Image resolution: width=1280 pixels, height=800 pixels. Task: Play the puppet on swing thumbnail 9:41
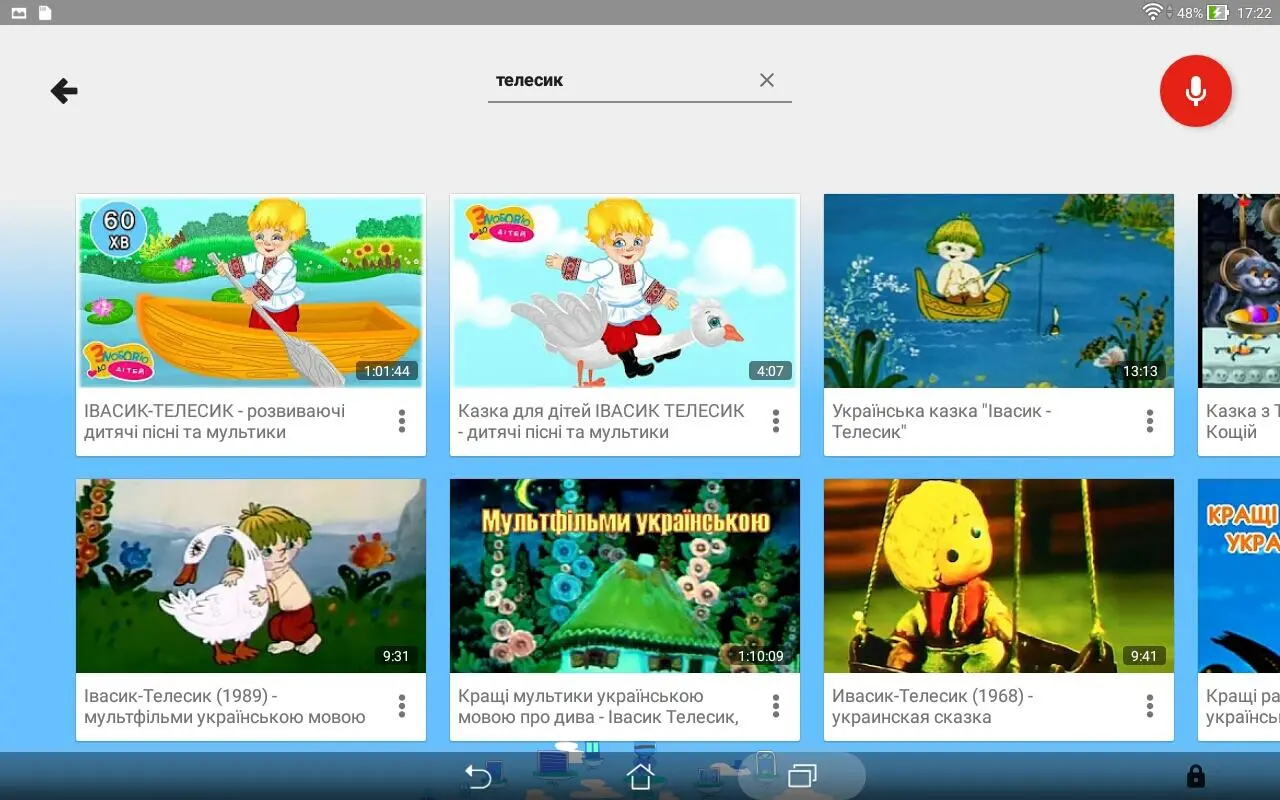999,576
